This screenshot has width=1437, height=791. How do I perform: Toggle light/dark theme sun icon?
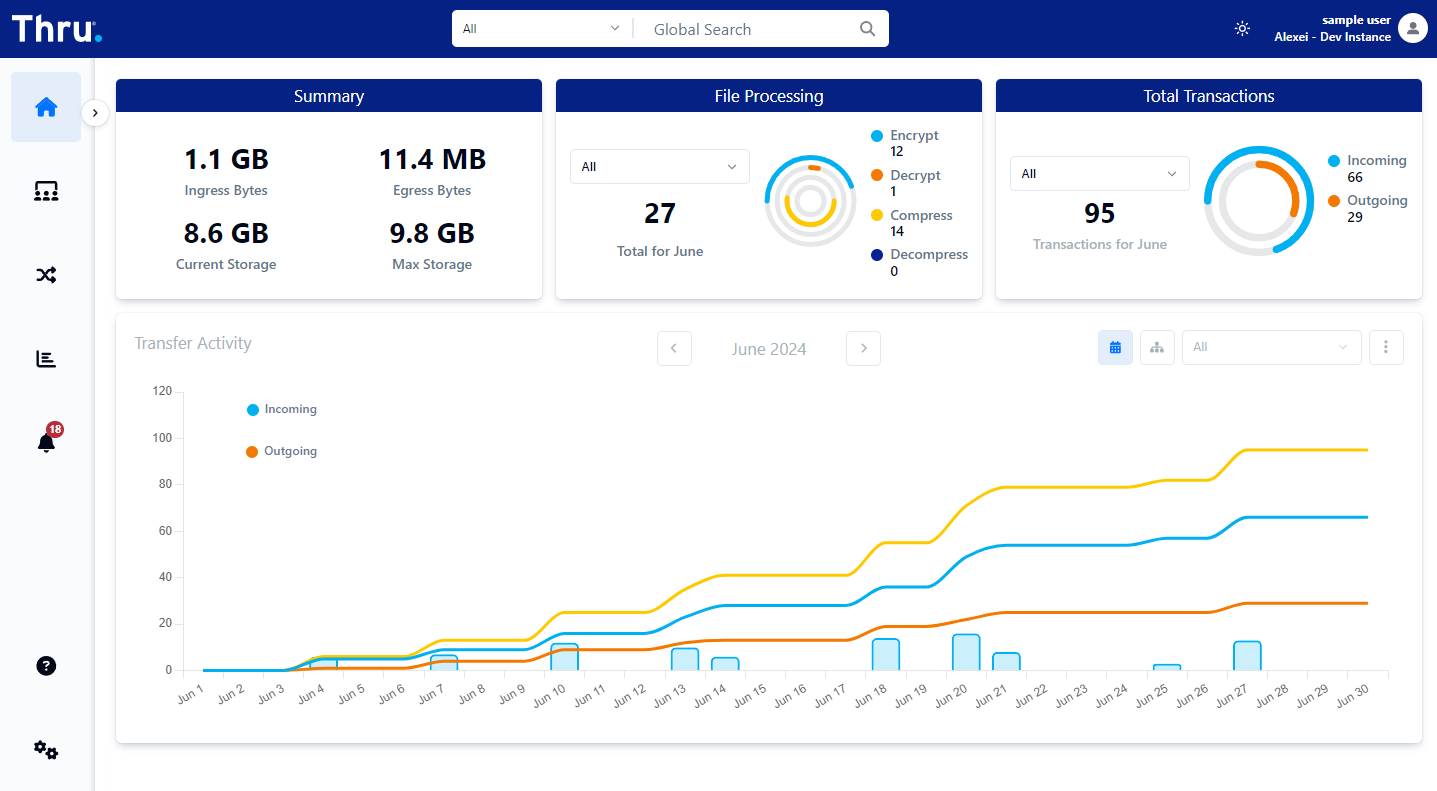1242,28
